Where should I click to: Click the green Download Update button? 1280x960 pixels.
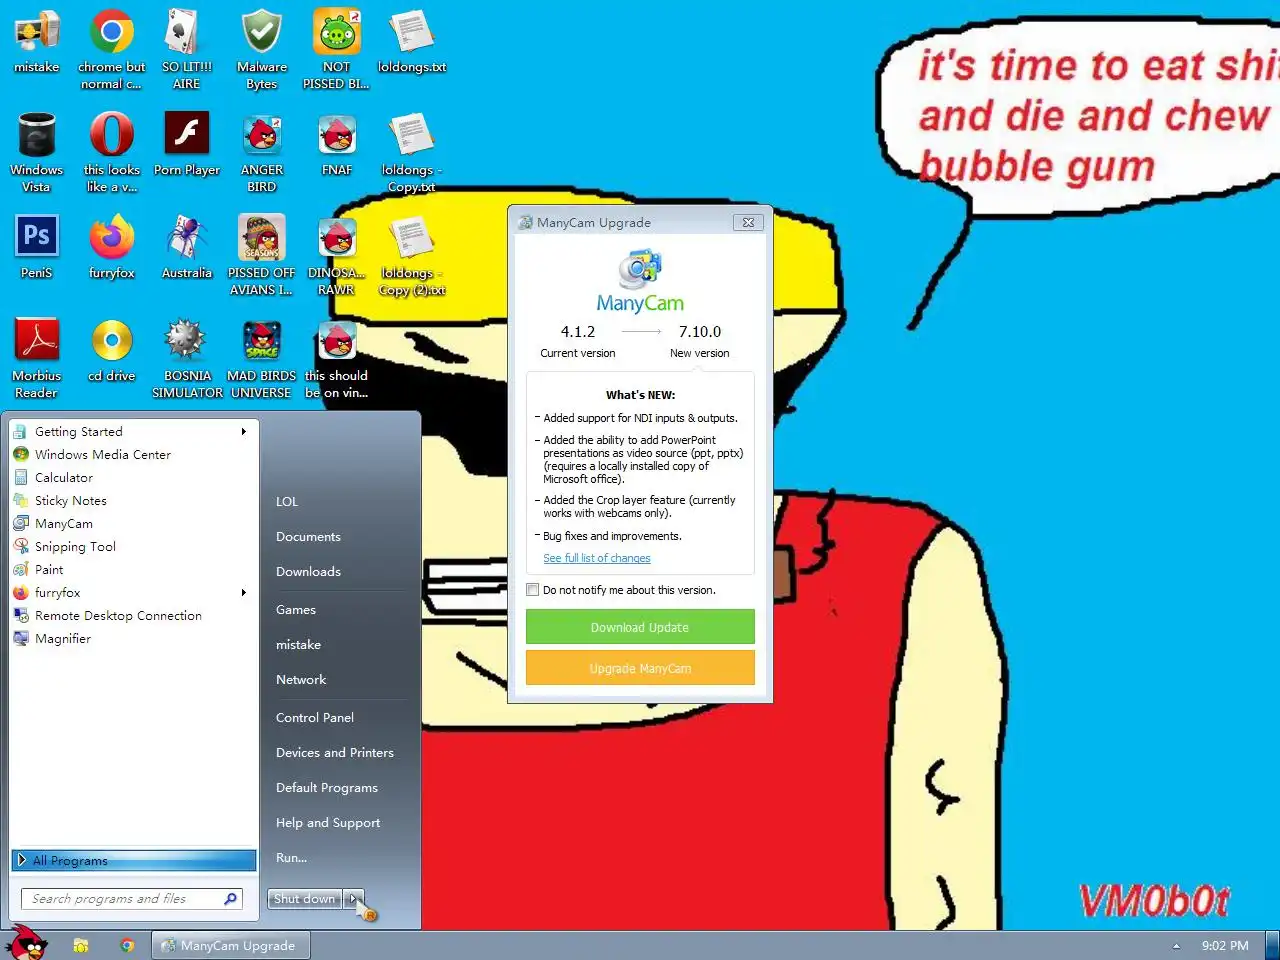[640, 627]
